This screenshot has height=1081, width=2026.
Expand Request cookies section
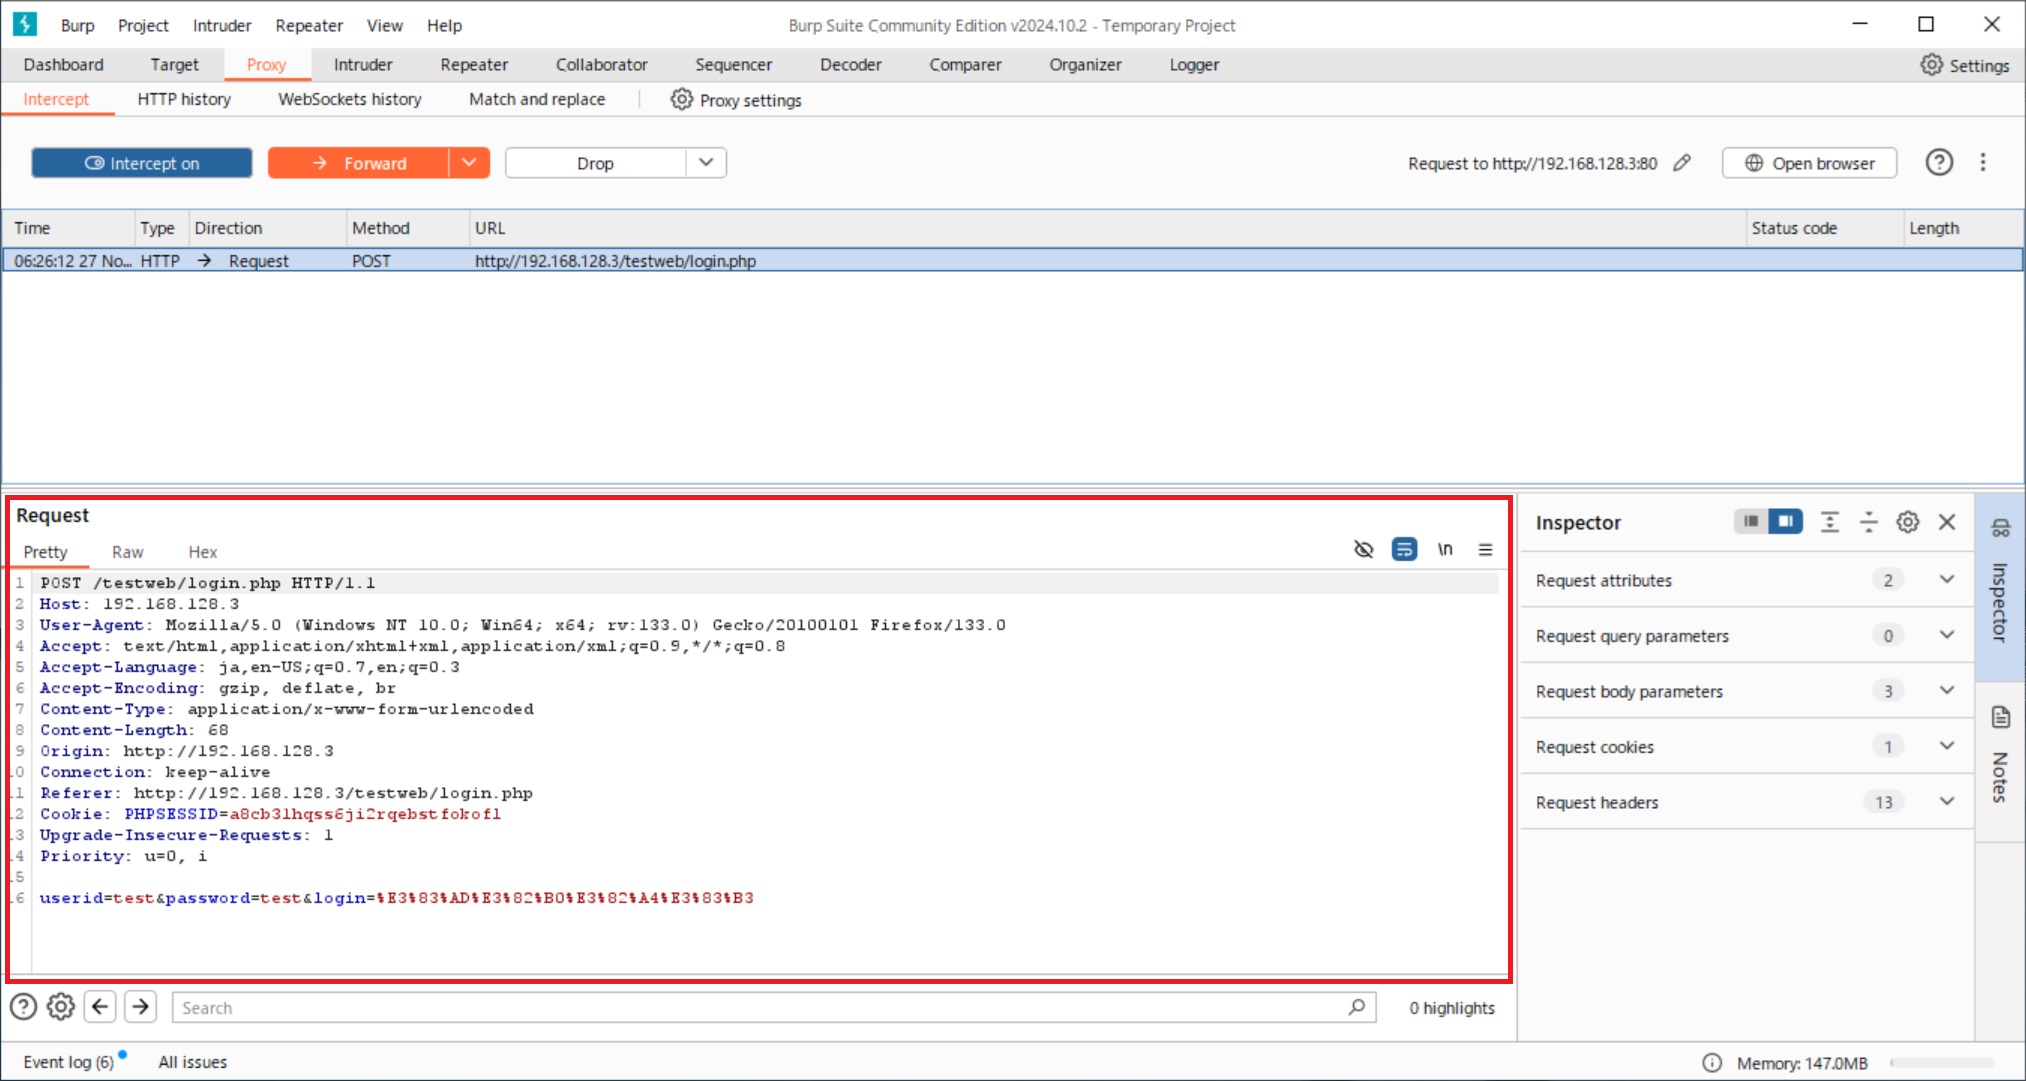click(x=1947, y=746)
